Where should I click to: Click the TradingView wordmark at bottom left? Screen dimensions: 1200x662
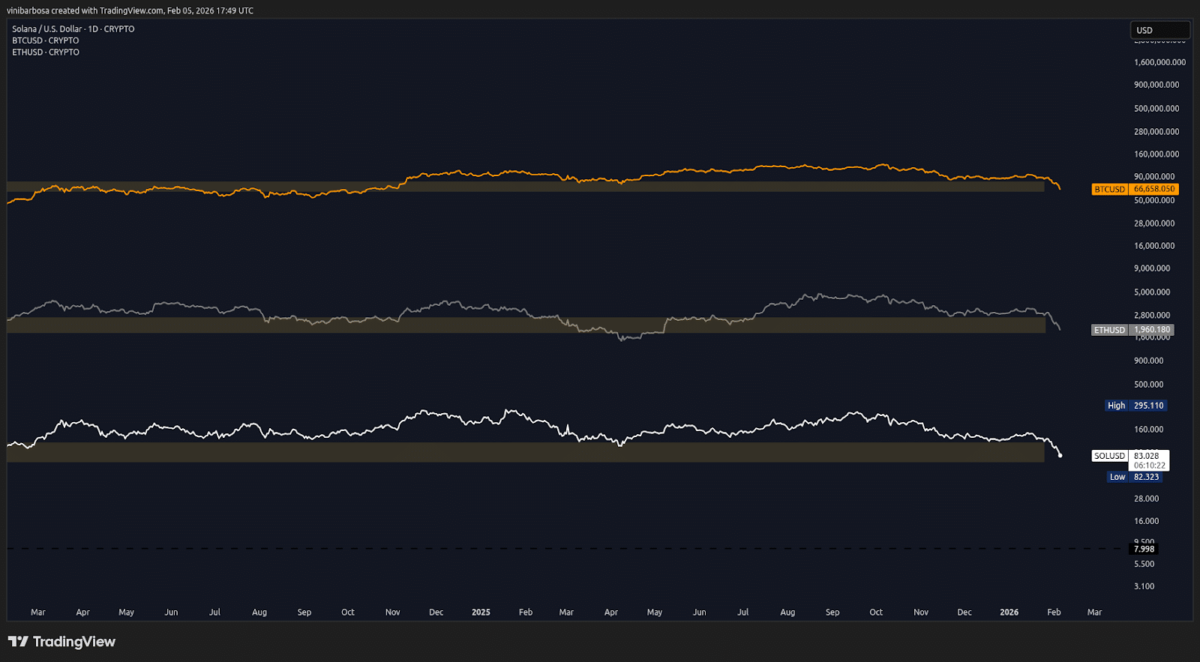77,641
